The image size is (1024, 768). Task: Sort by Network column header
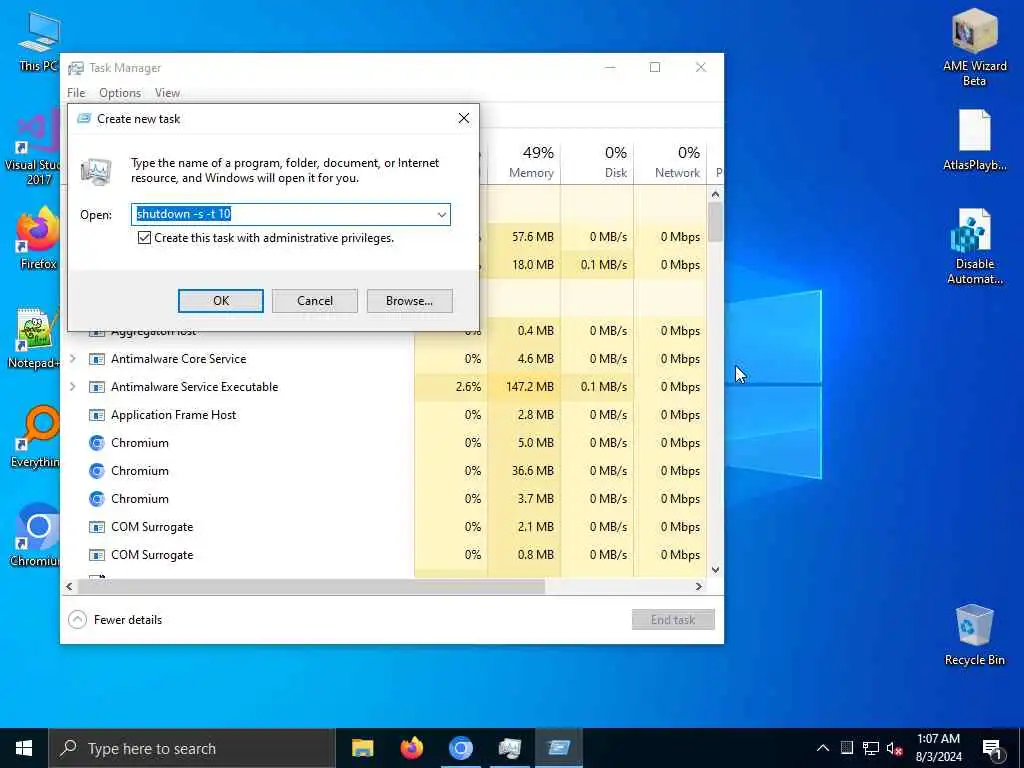(x=670, y=162)
